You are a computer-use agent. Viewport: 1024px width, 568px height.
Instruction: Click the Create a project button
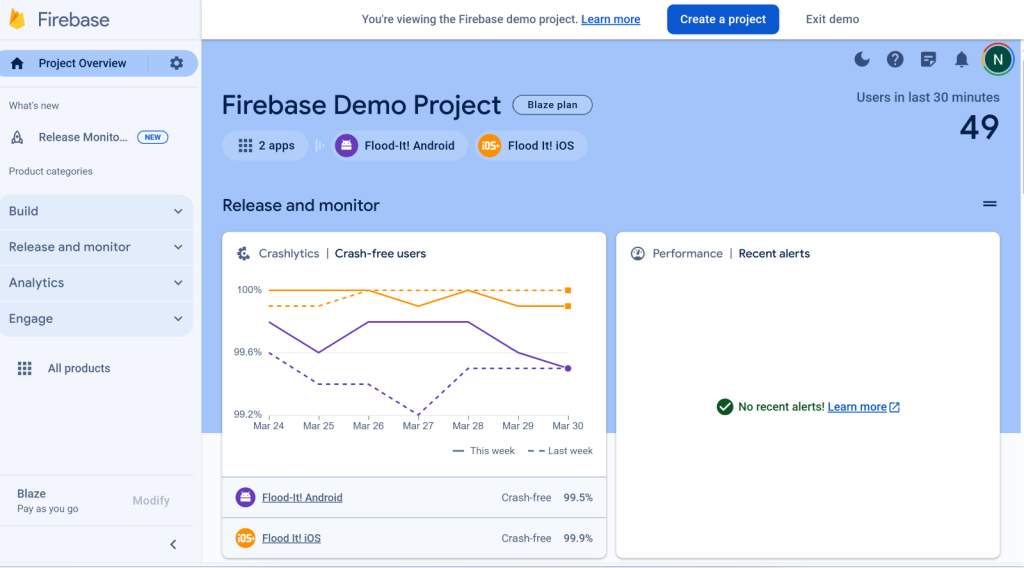point(723,19)
